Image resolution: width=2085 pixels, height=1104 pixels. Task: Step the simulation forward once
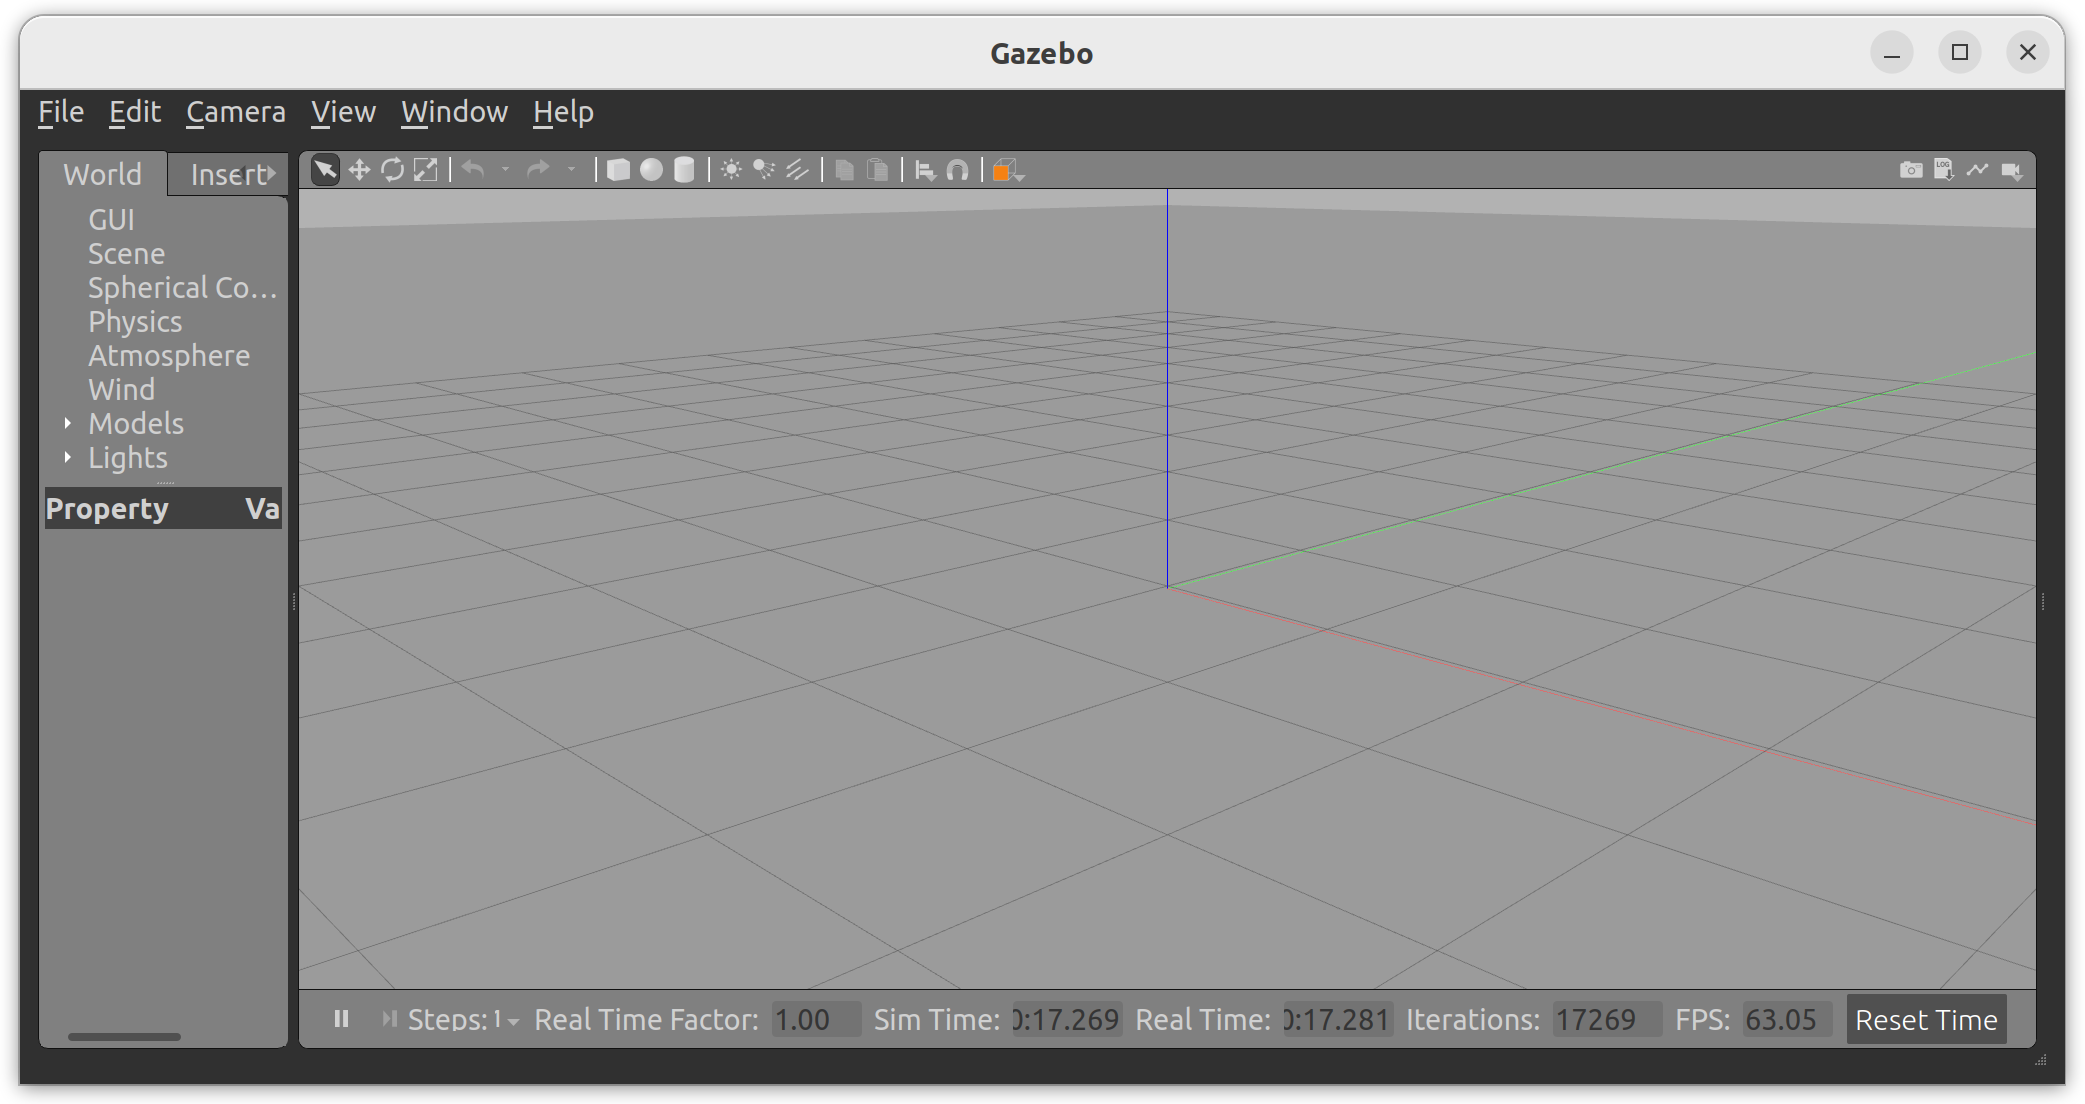389,1019
